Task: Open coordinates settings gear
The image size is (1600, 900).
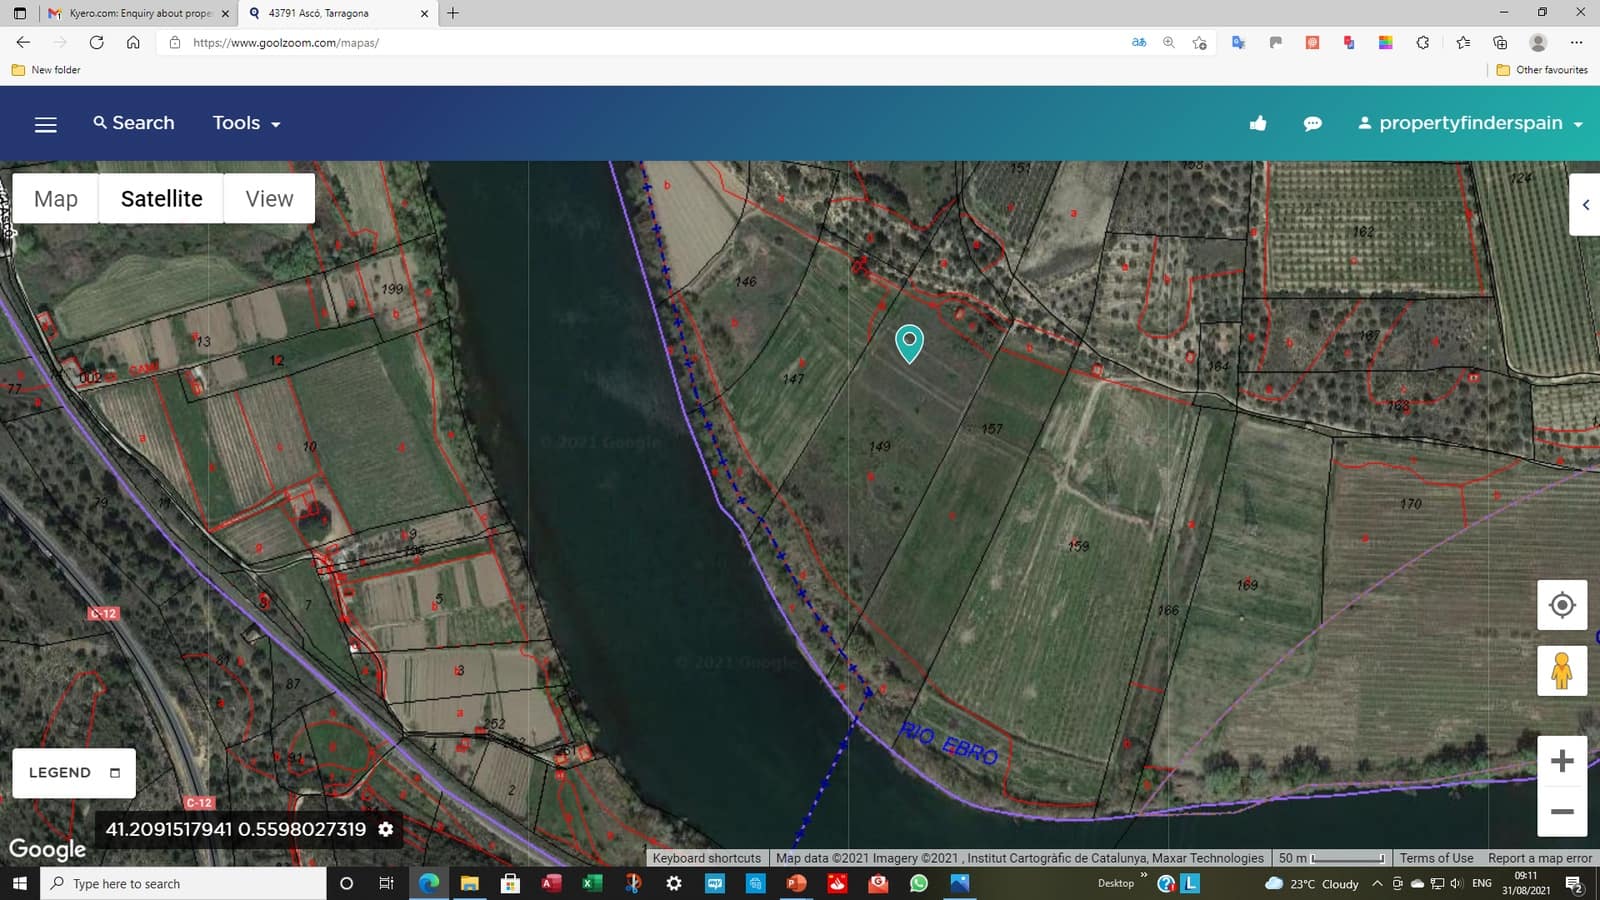Action: pyautogui.click(x=386, y=829)
